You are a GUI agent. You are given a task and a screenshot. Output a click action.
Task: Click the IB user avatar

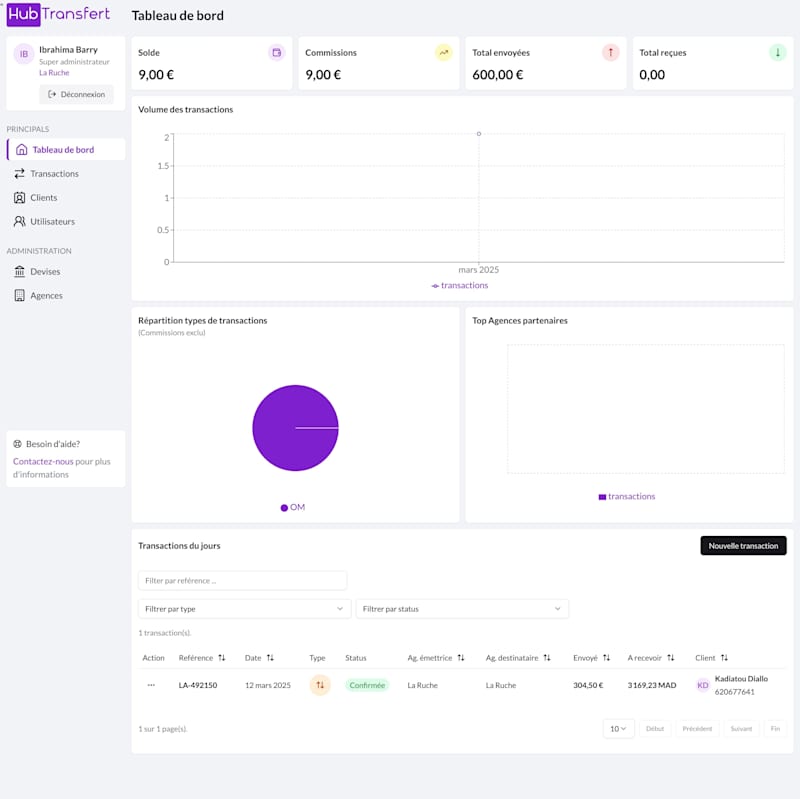(x=23, y=54)
